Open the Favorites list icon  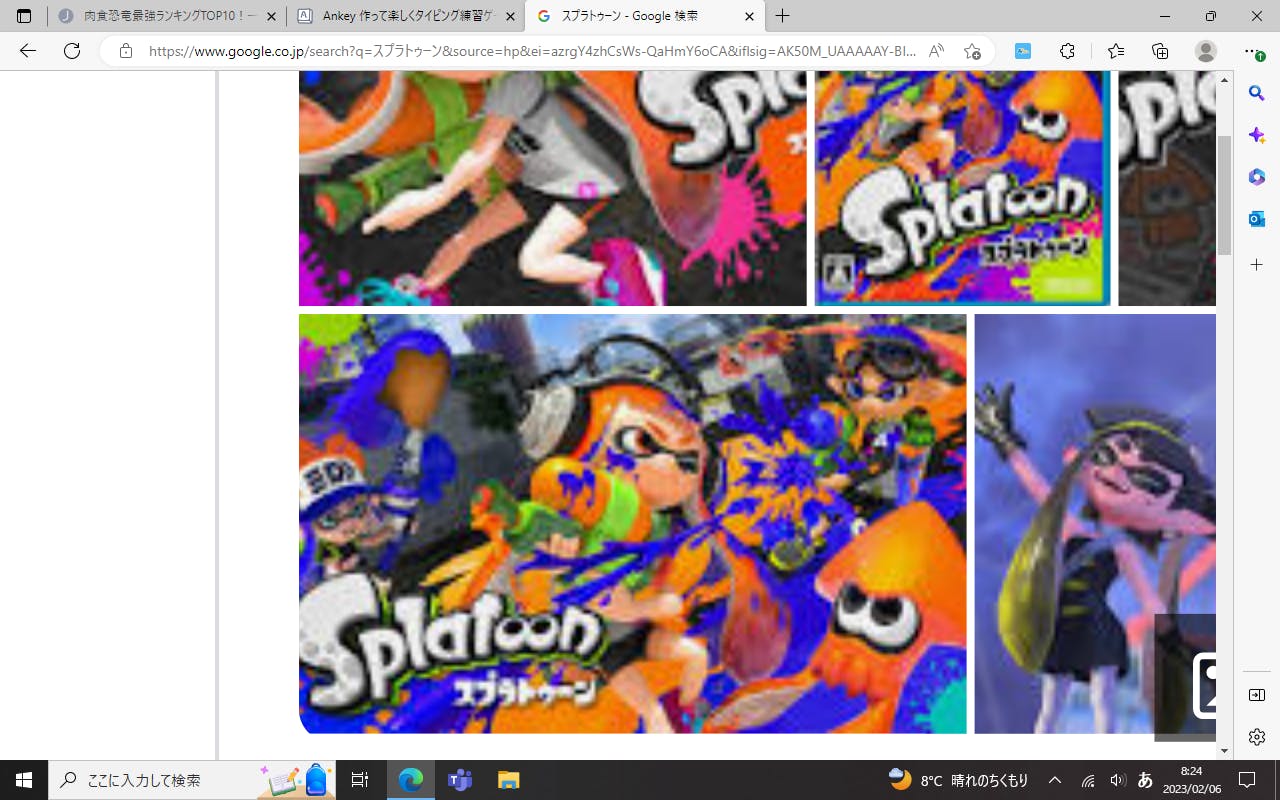pos(1116,51)
